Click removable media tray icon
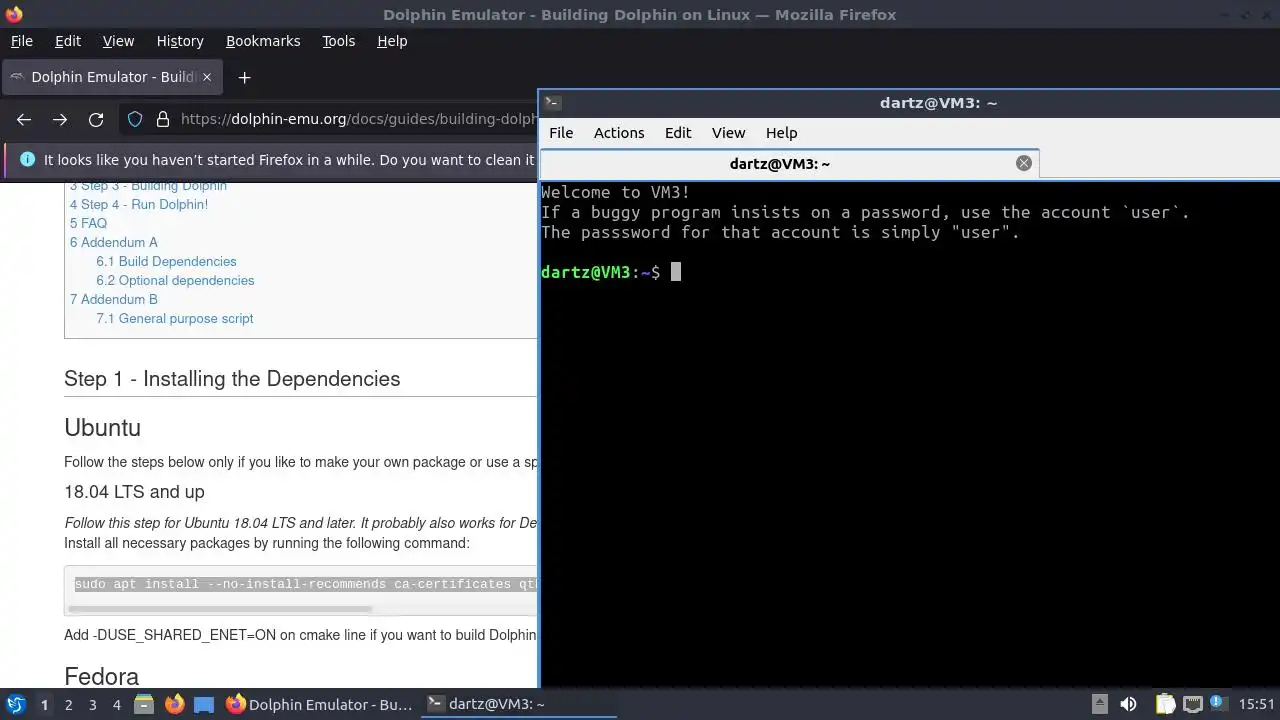Screen dimensions: 1280x720 click(1099, 704)
